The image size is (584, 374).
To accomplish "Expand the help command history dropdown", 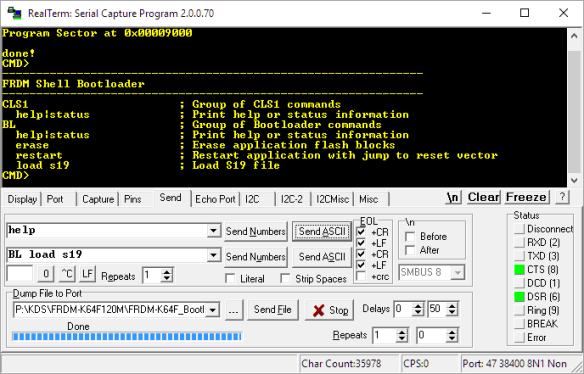I will pos(213,231).
